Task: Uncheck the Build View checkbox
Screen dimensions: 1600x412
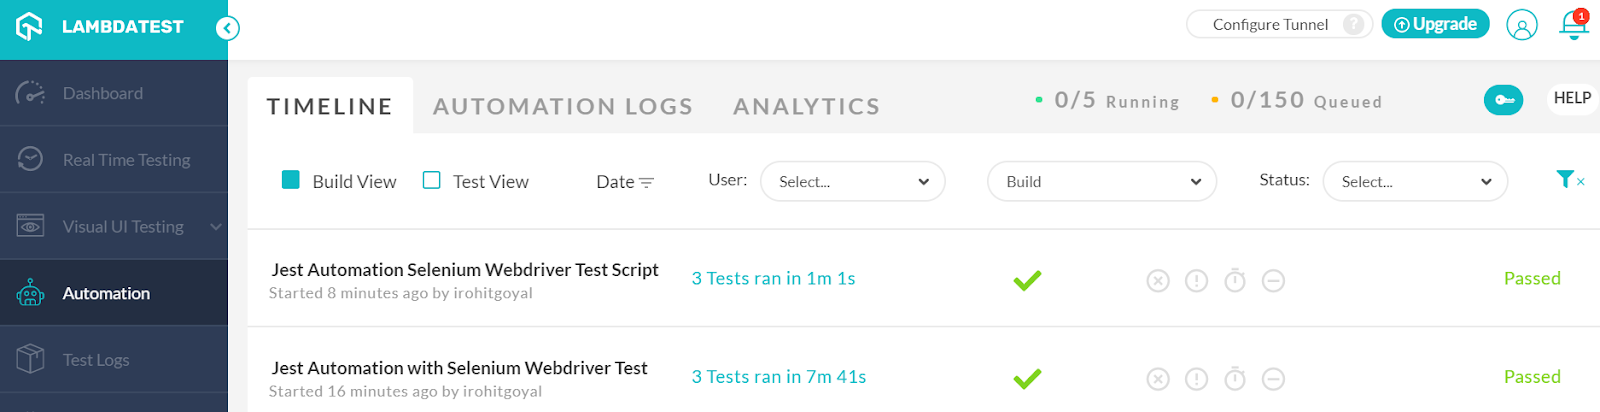Action: pos(291,180)
